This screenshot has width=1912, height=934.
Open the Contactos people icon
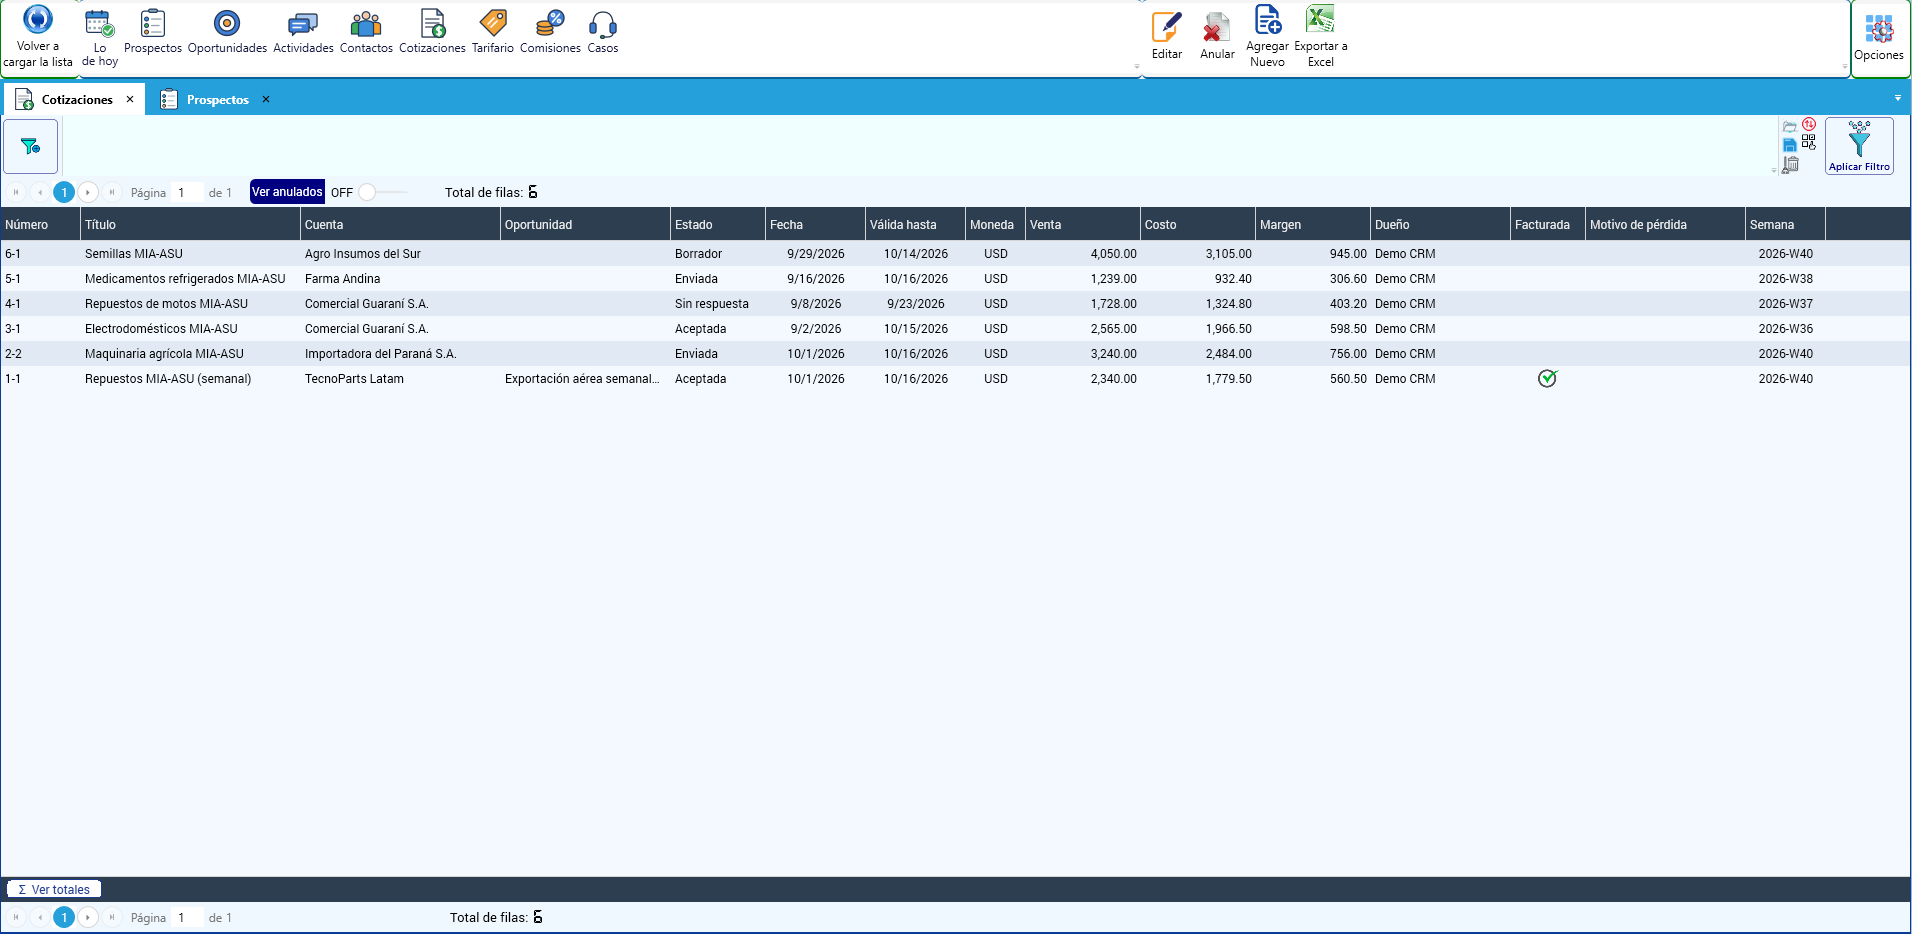[x=366, y=24]
